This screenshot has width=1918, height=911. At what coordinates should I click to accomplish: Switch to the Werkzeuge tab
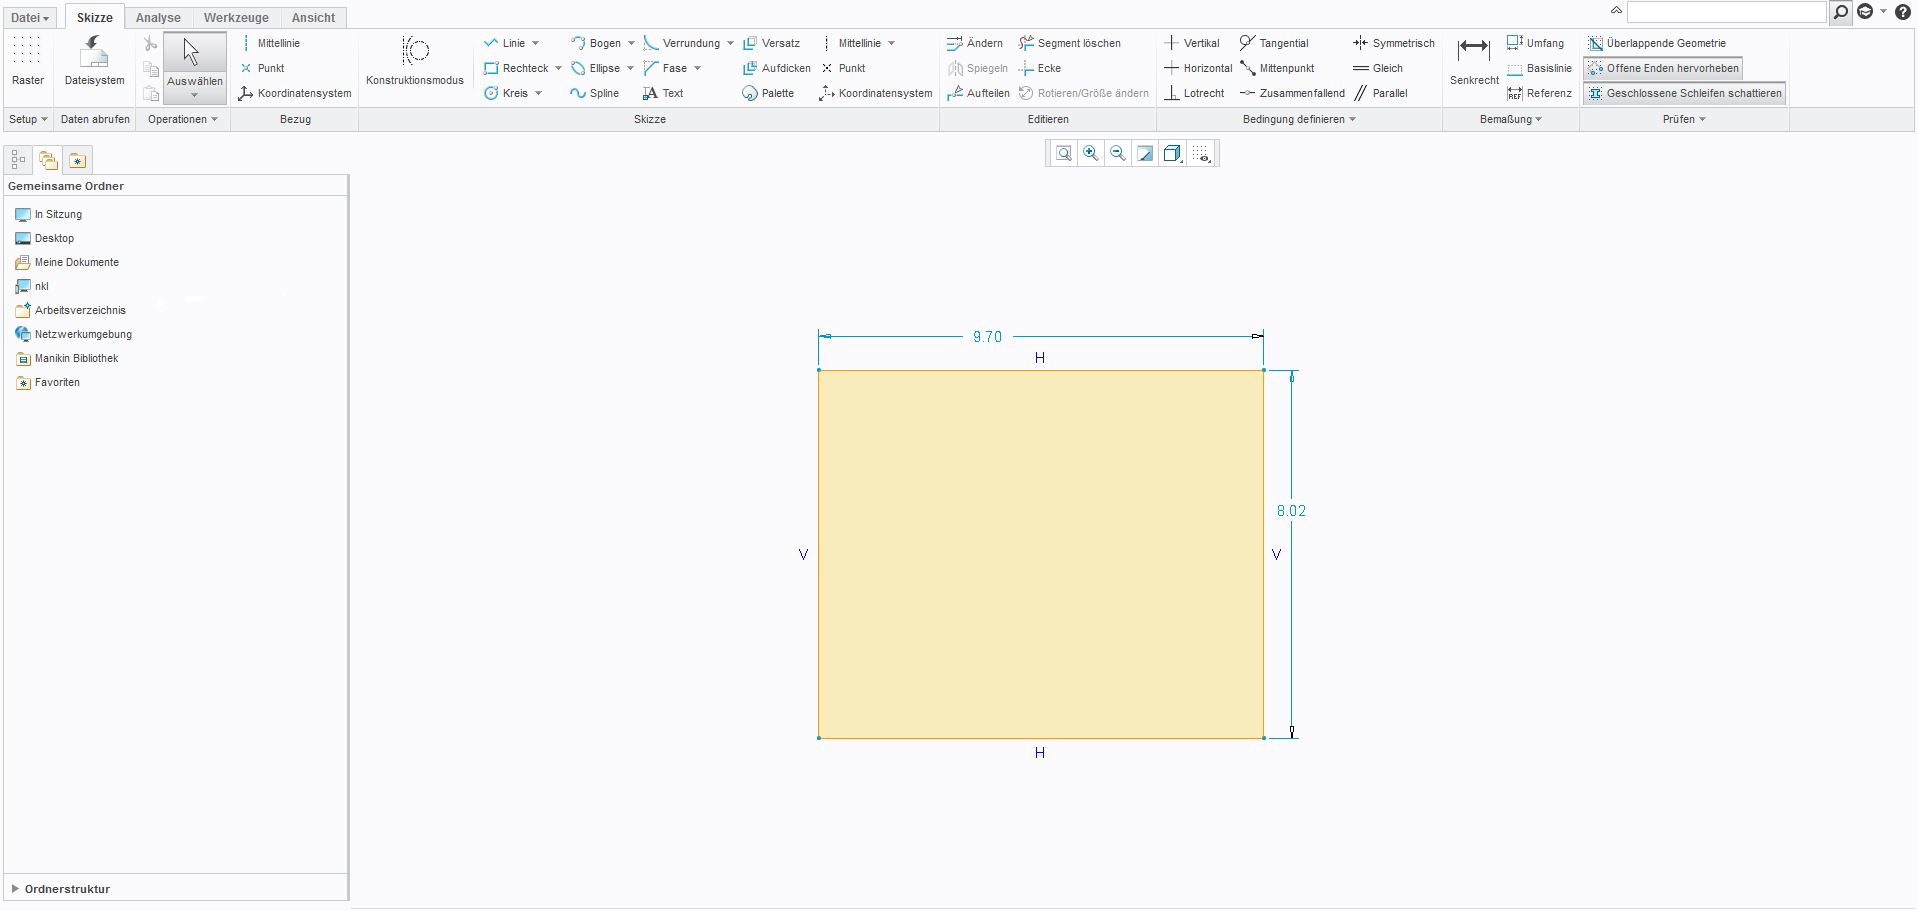click(x=236, y=17)
